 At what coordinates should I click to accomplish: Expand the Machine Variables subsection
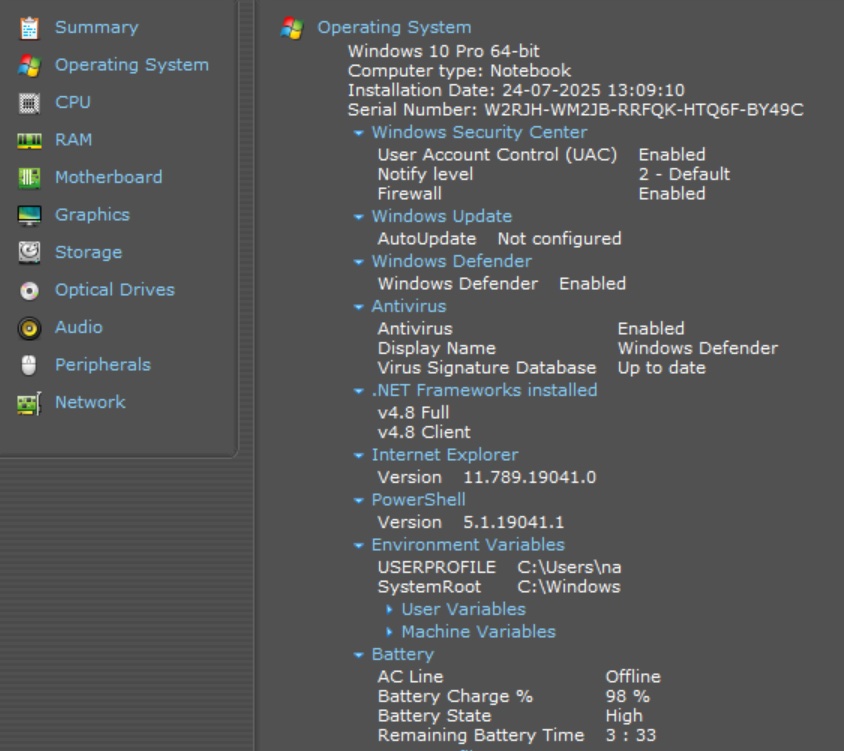389,633
